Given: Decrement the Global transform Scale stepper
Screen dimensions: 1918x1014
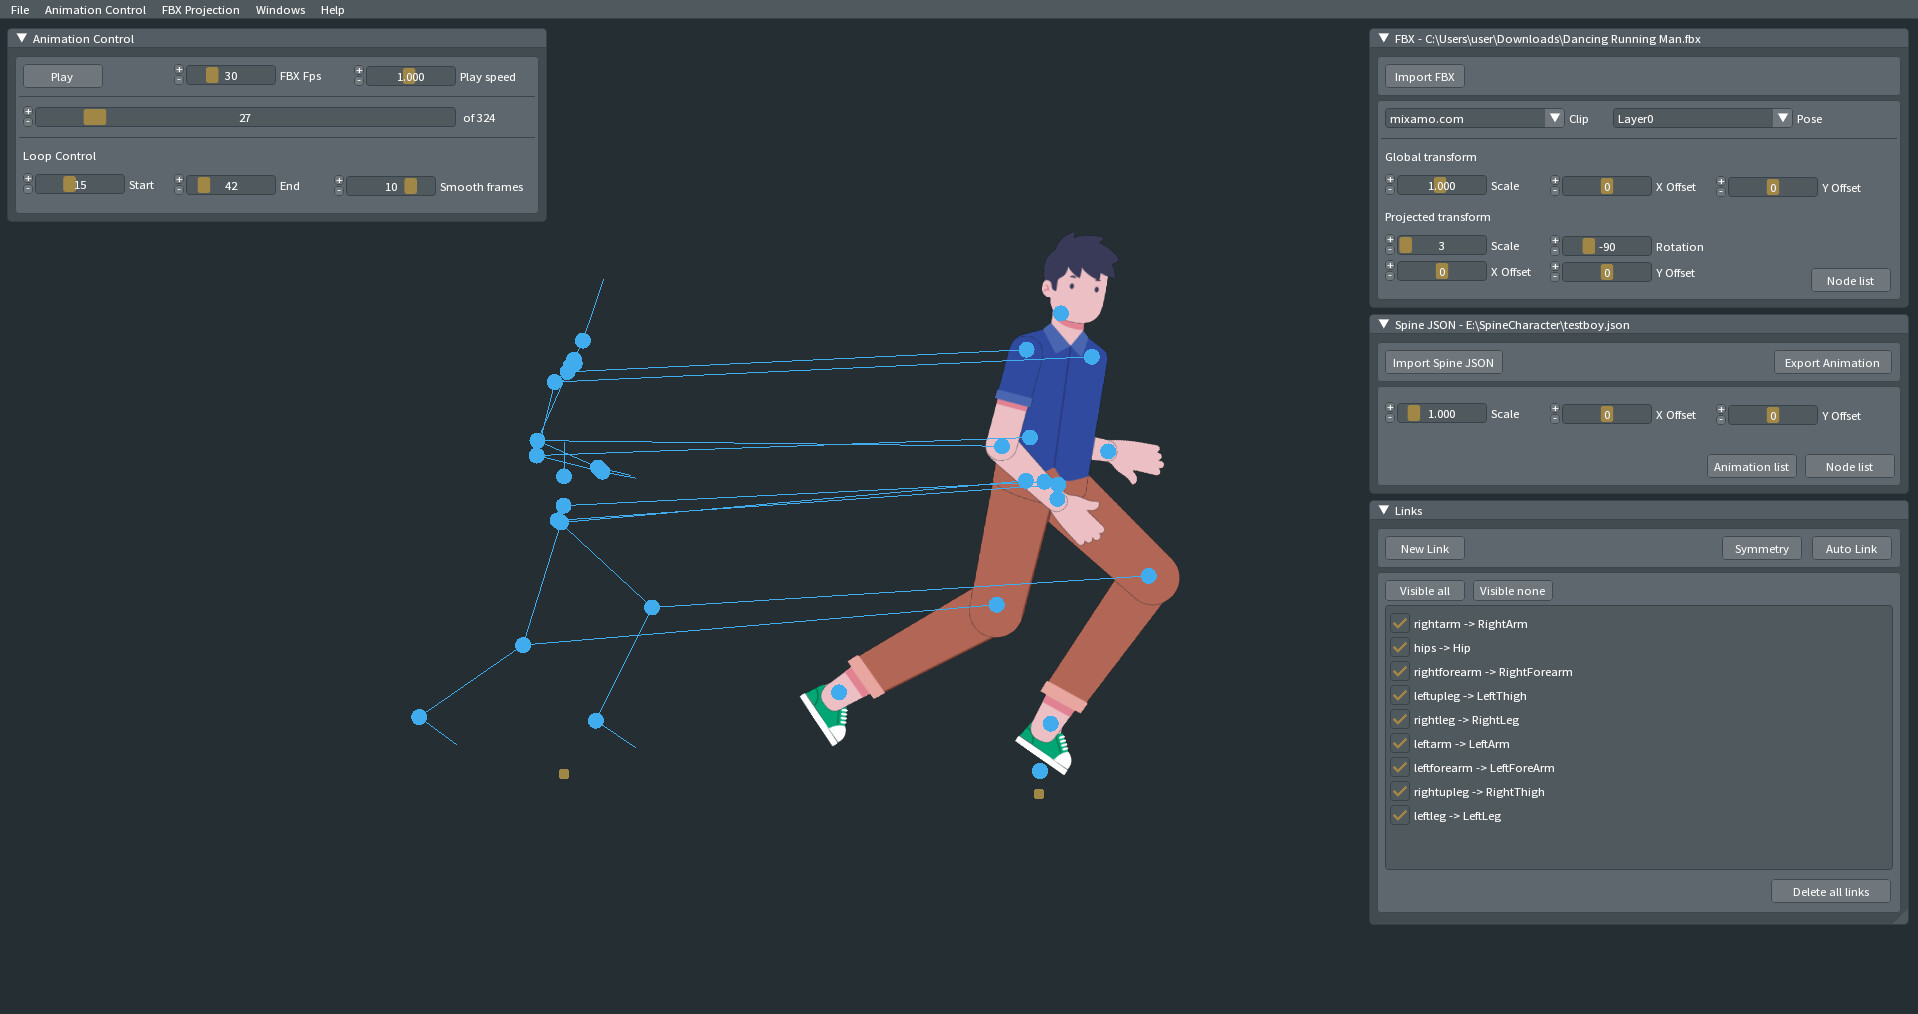Looking at the screenshot, I should (1390, 191).
